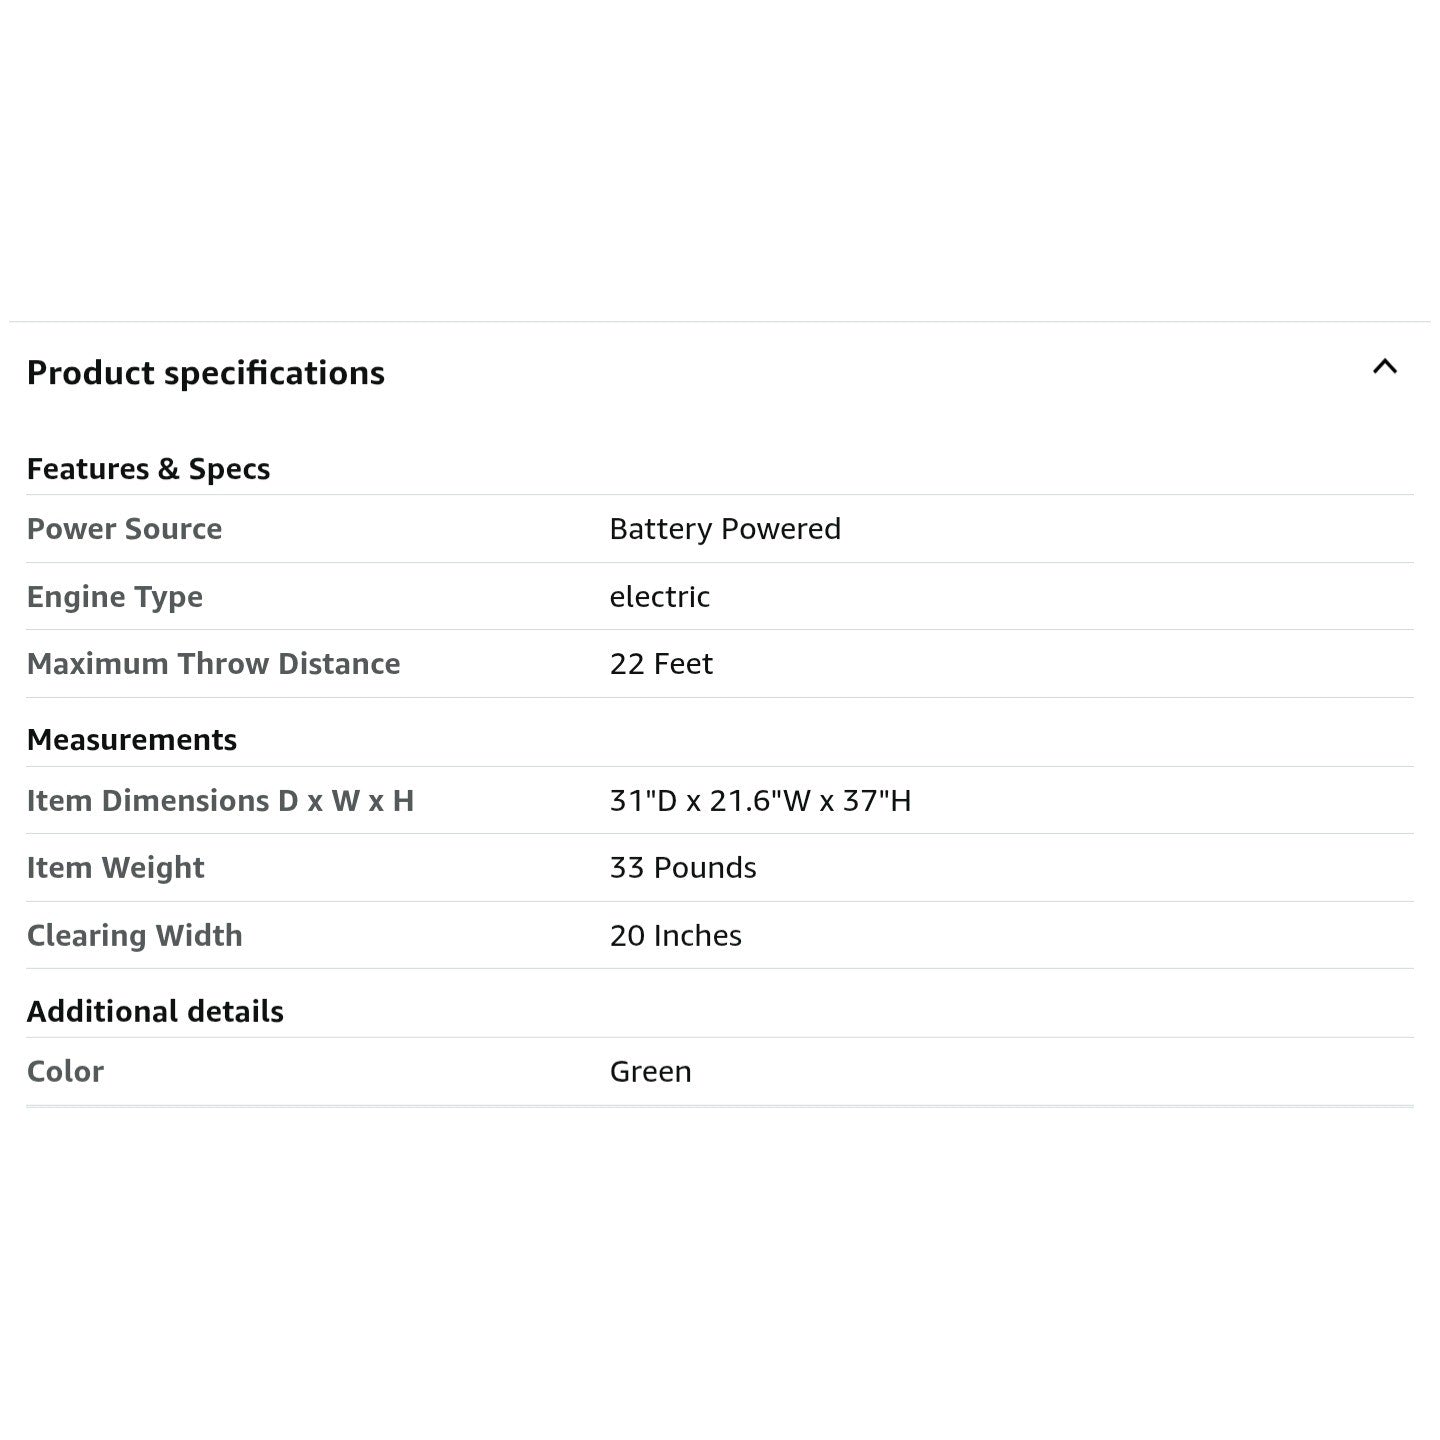Select the 20 Inches value
This screenshot has width=1440, height=1440.
675,936
